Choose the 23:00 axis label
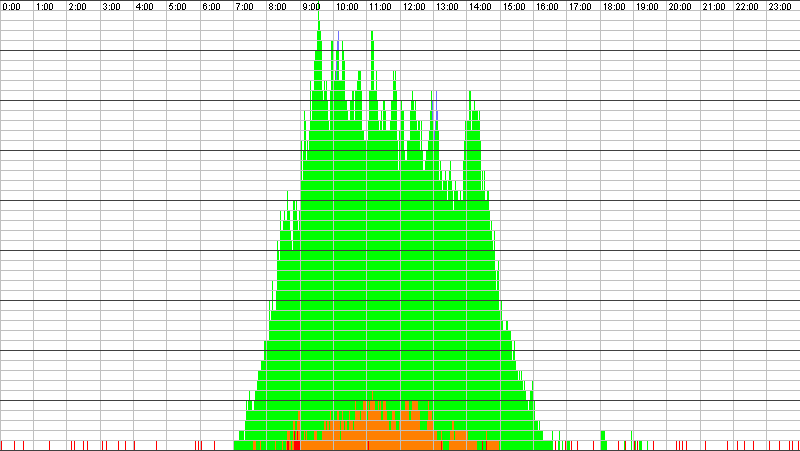 point(780,7)
